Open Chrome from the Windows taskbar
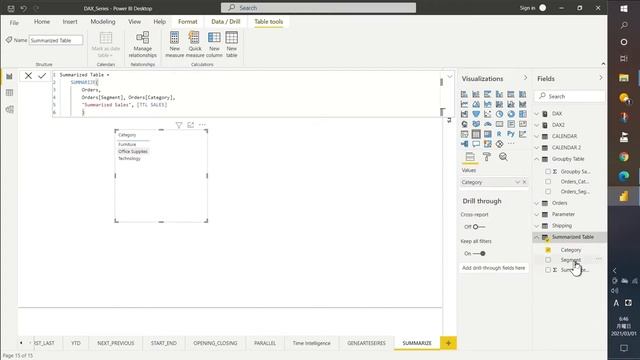 pyautogui.click(x=624, y=157)
